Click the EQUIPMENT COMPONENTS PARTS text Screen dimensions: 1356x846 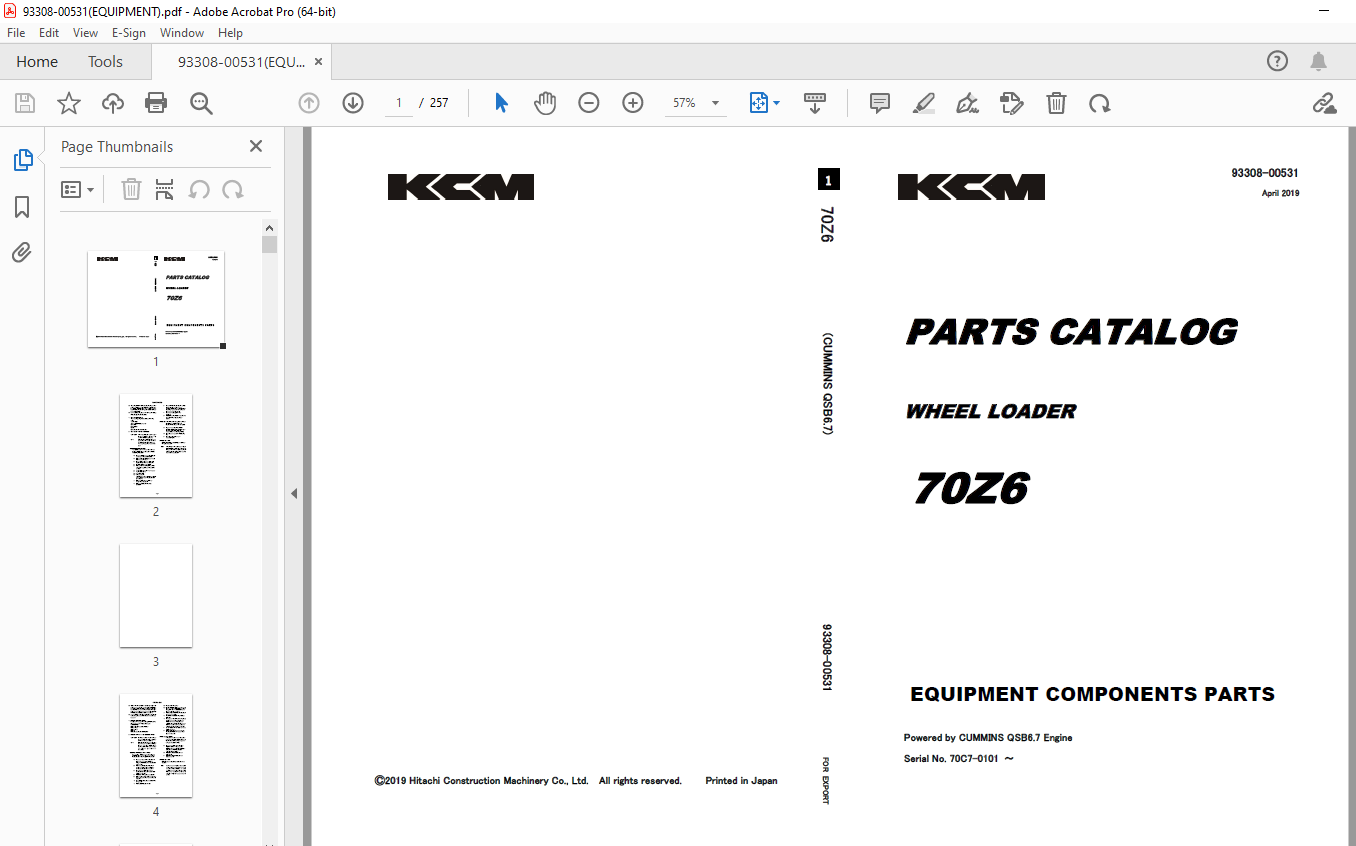(1093, 694)
